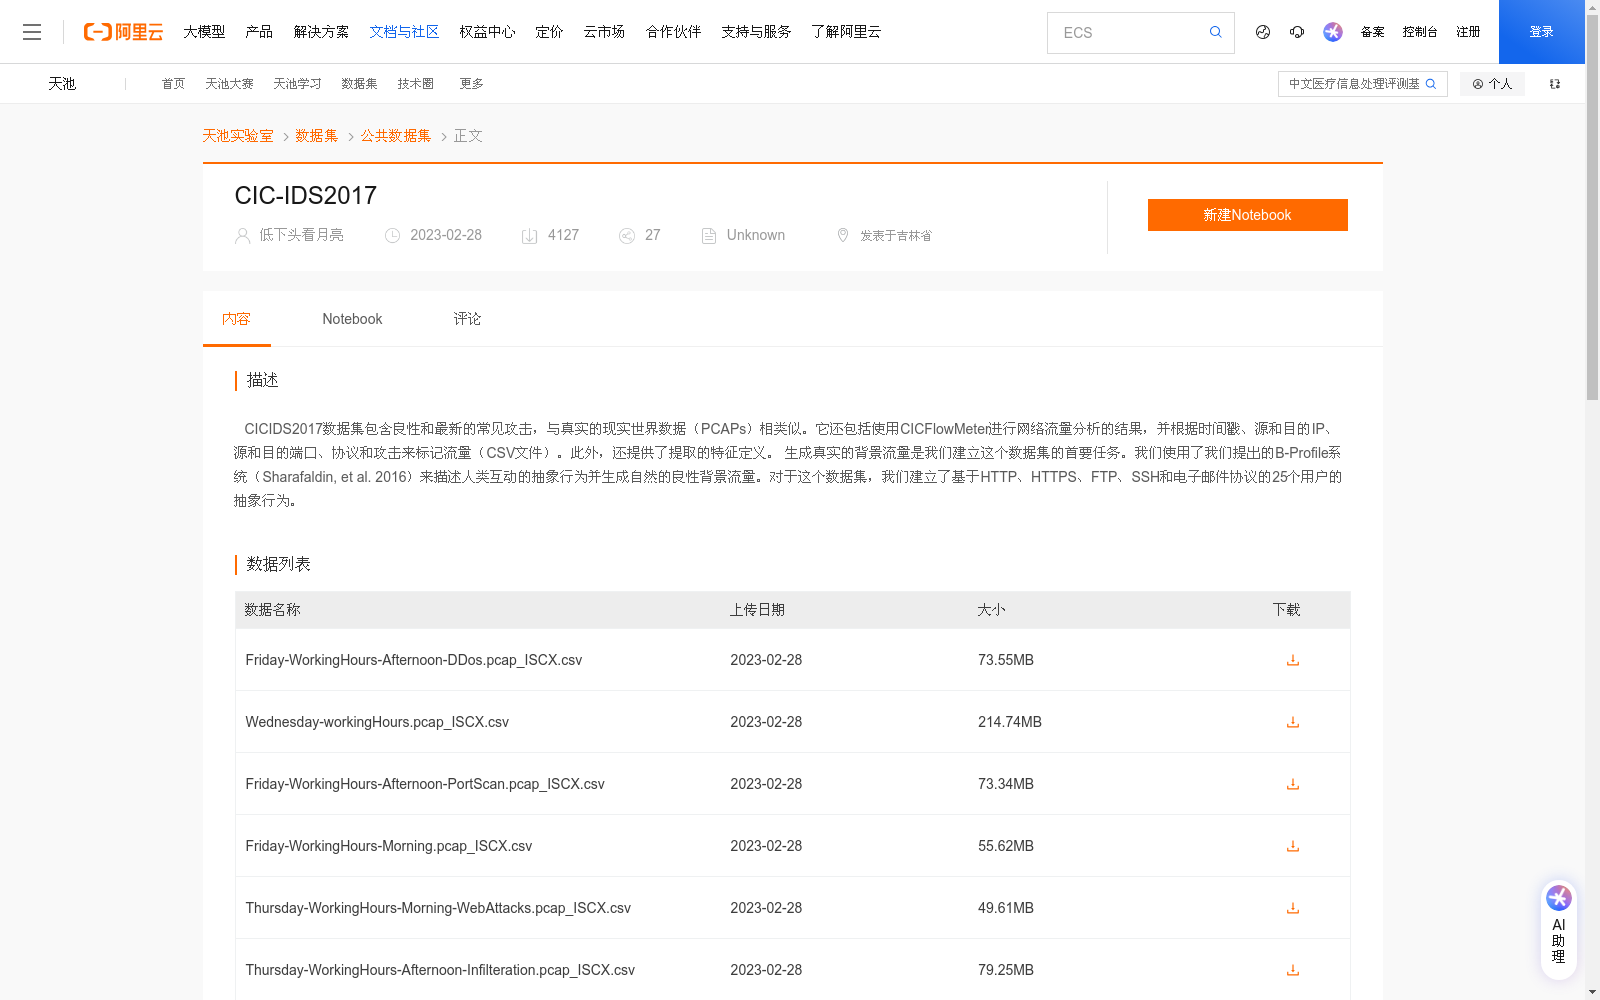The width and height of the screenshot is (1600, 1000).
Task: Click the Alibaba Cloud logo
Action: coord(122,31)
